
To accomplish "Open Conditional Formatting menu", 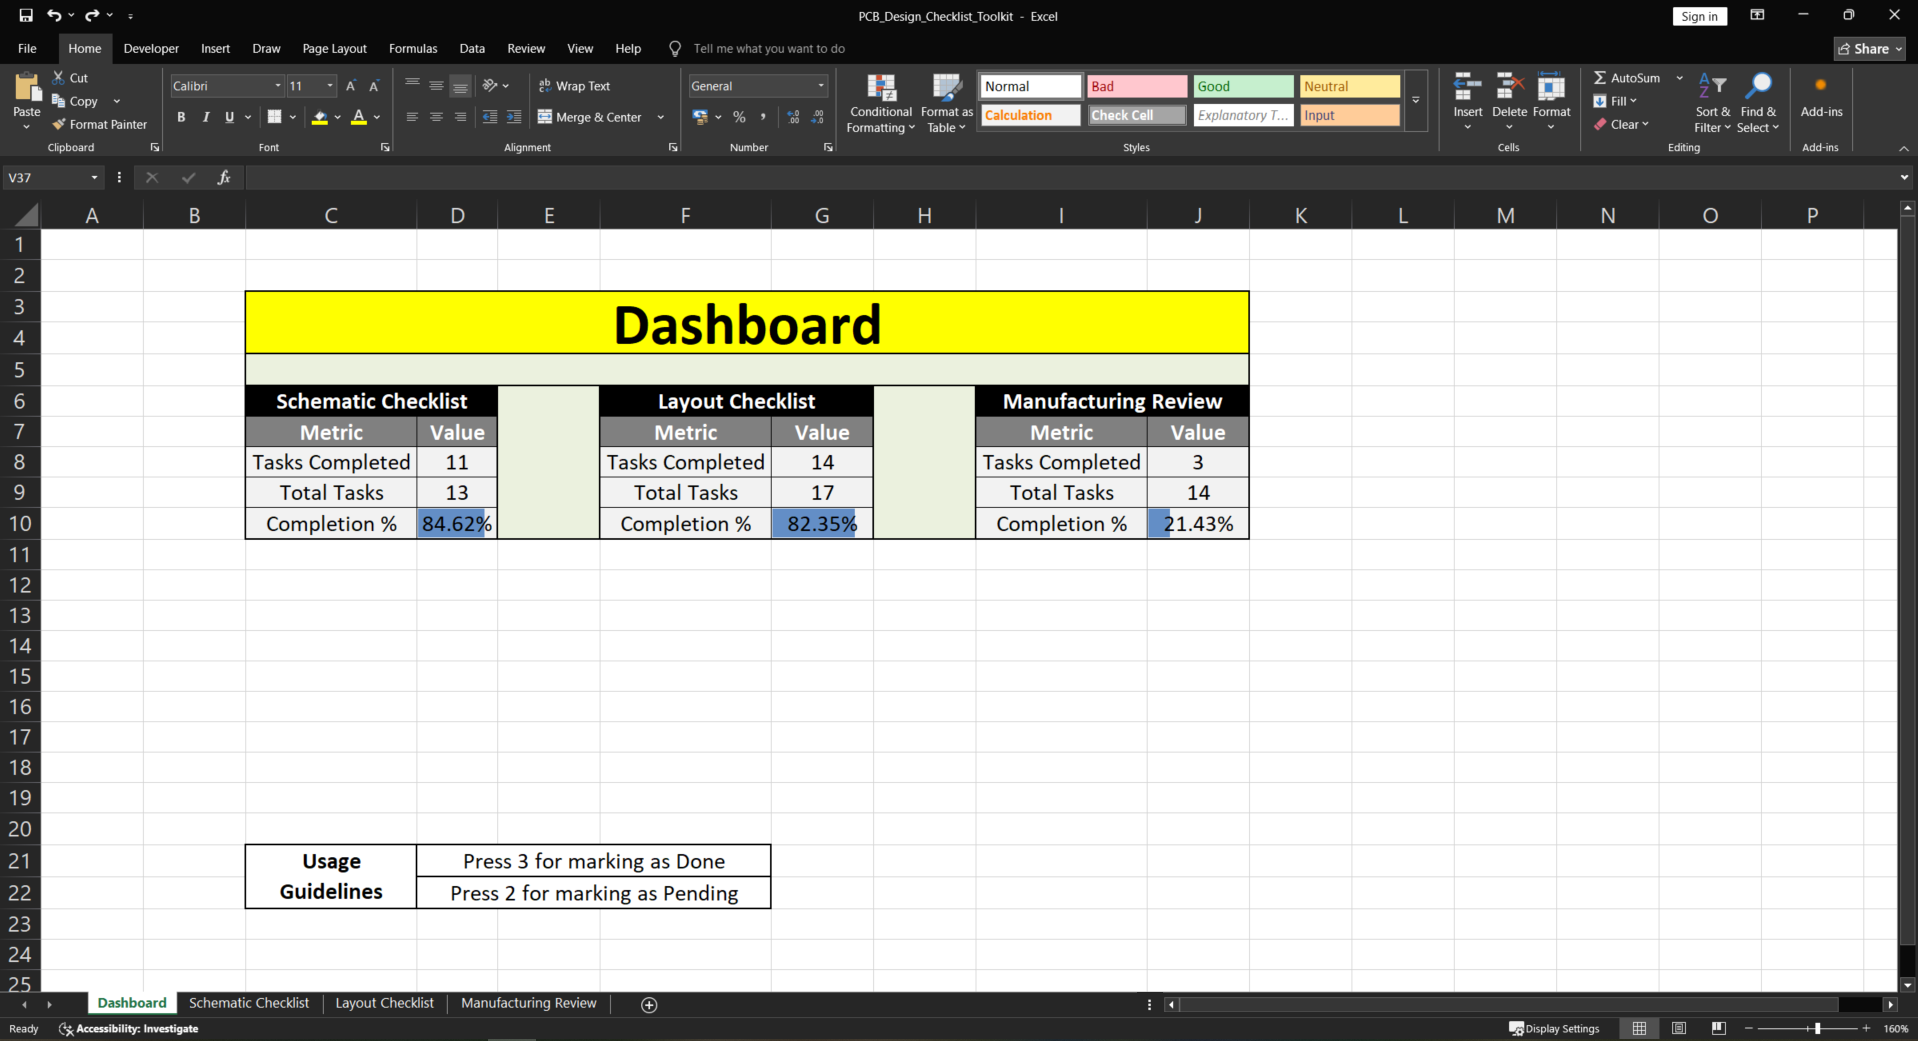I will [x=881, y=103].
